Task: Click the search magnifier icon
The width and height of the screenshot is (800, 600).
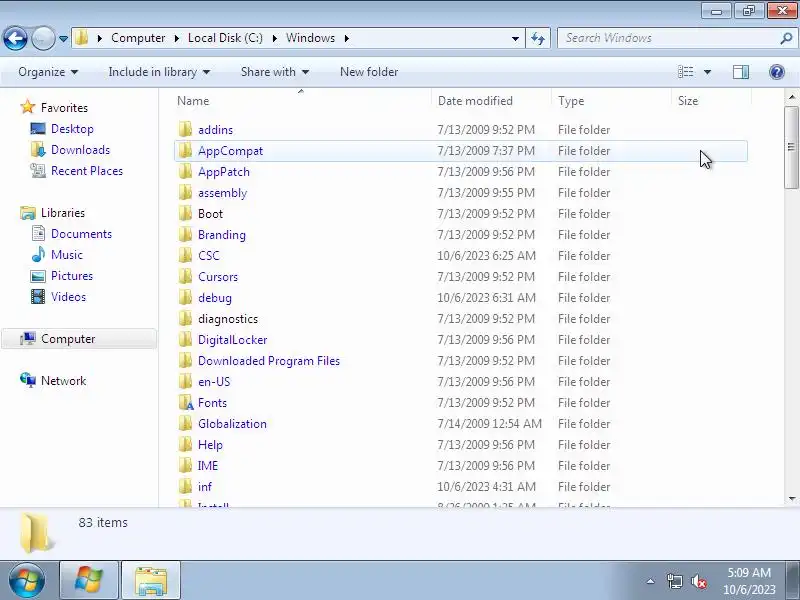Action: tap(786, 38)
